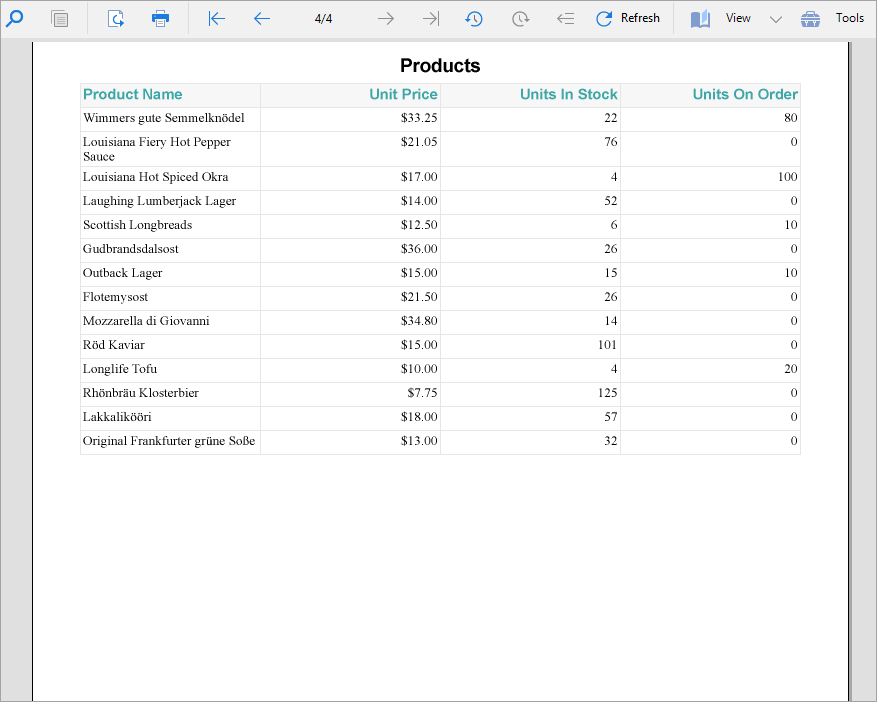Click the Unit Price column header

(x=351, y=95)
